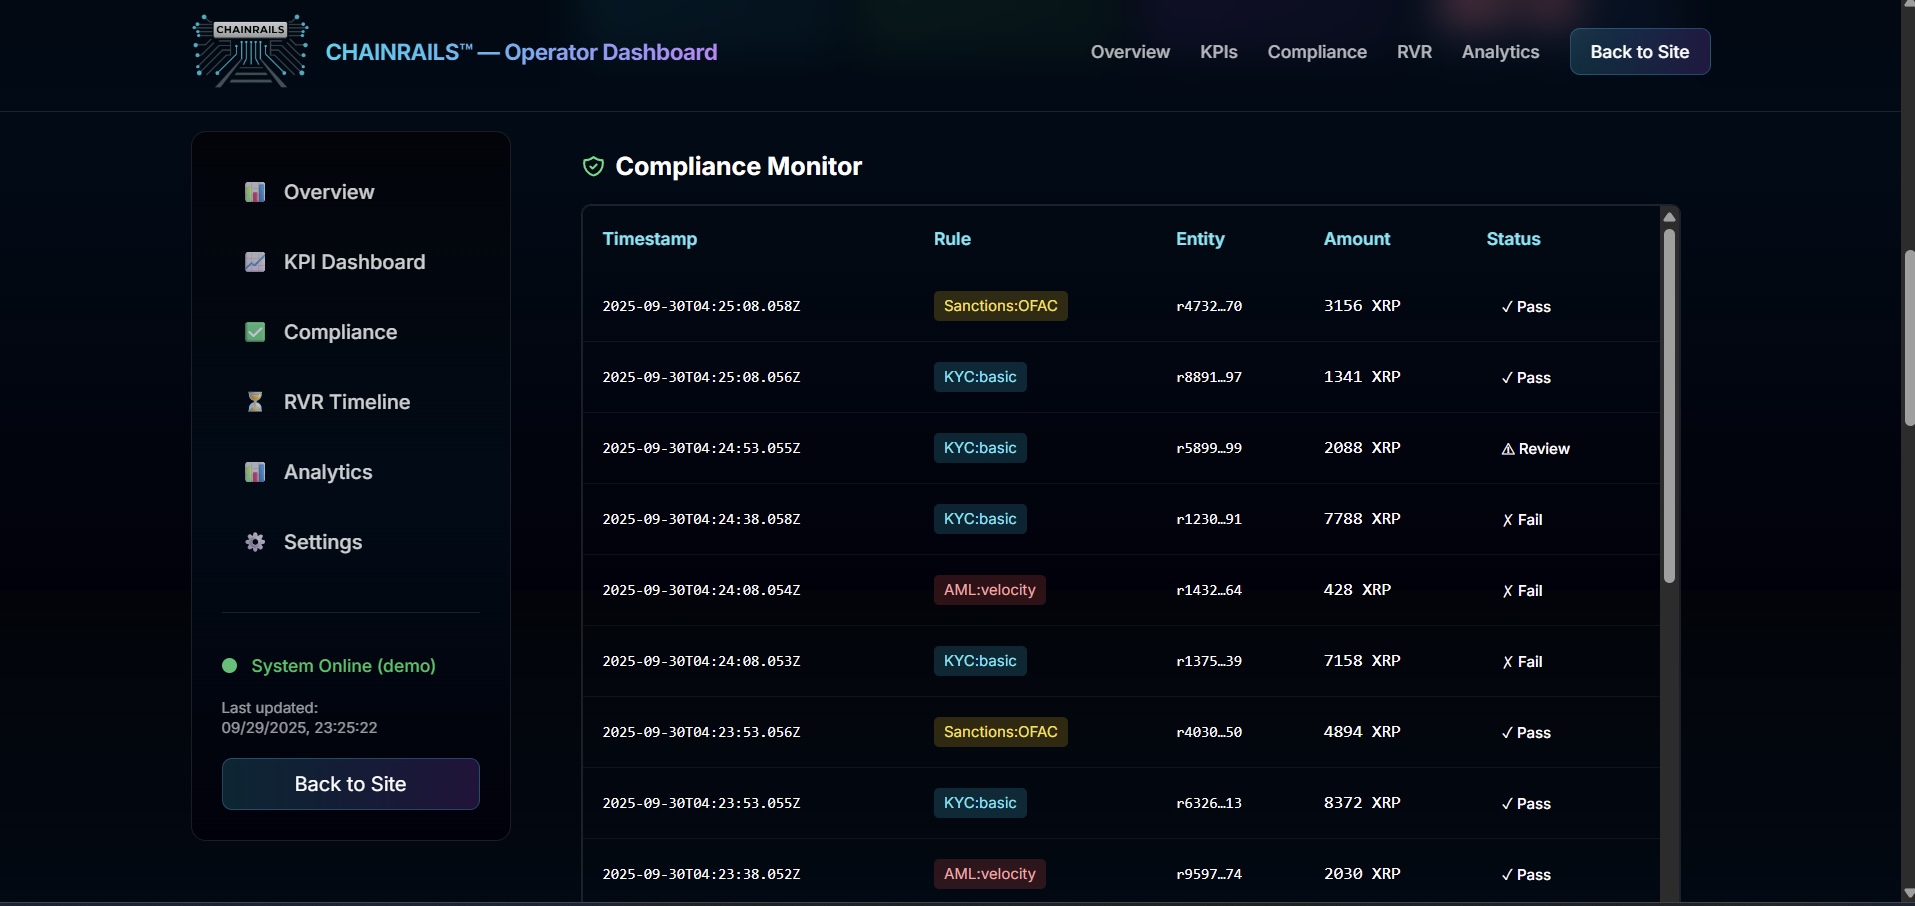1915x906 pixels.
Task: Click the Rule column header
Action: point(952,239)
